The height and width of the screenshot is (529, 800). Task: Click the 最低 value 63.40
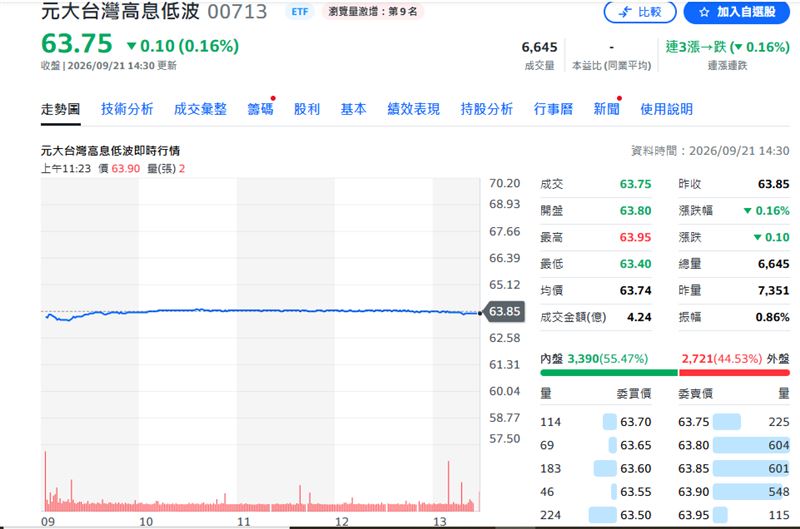(x=635, y=264)
